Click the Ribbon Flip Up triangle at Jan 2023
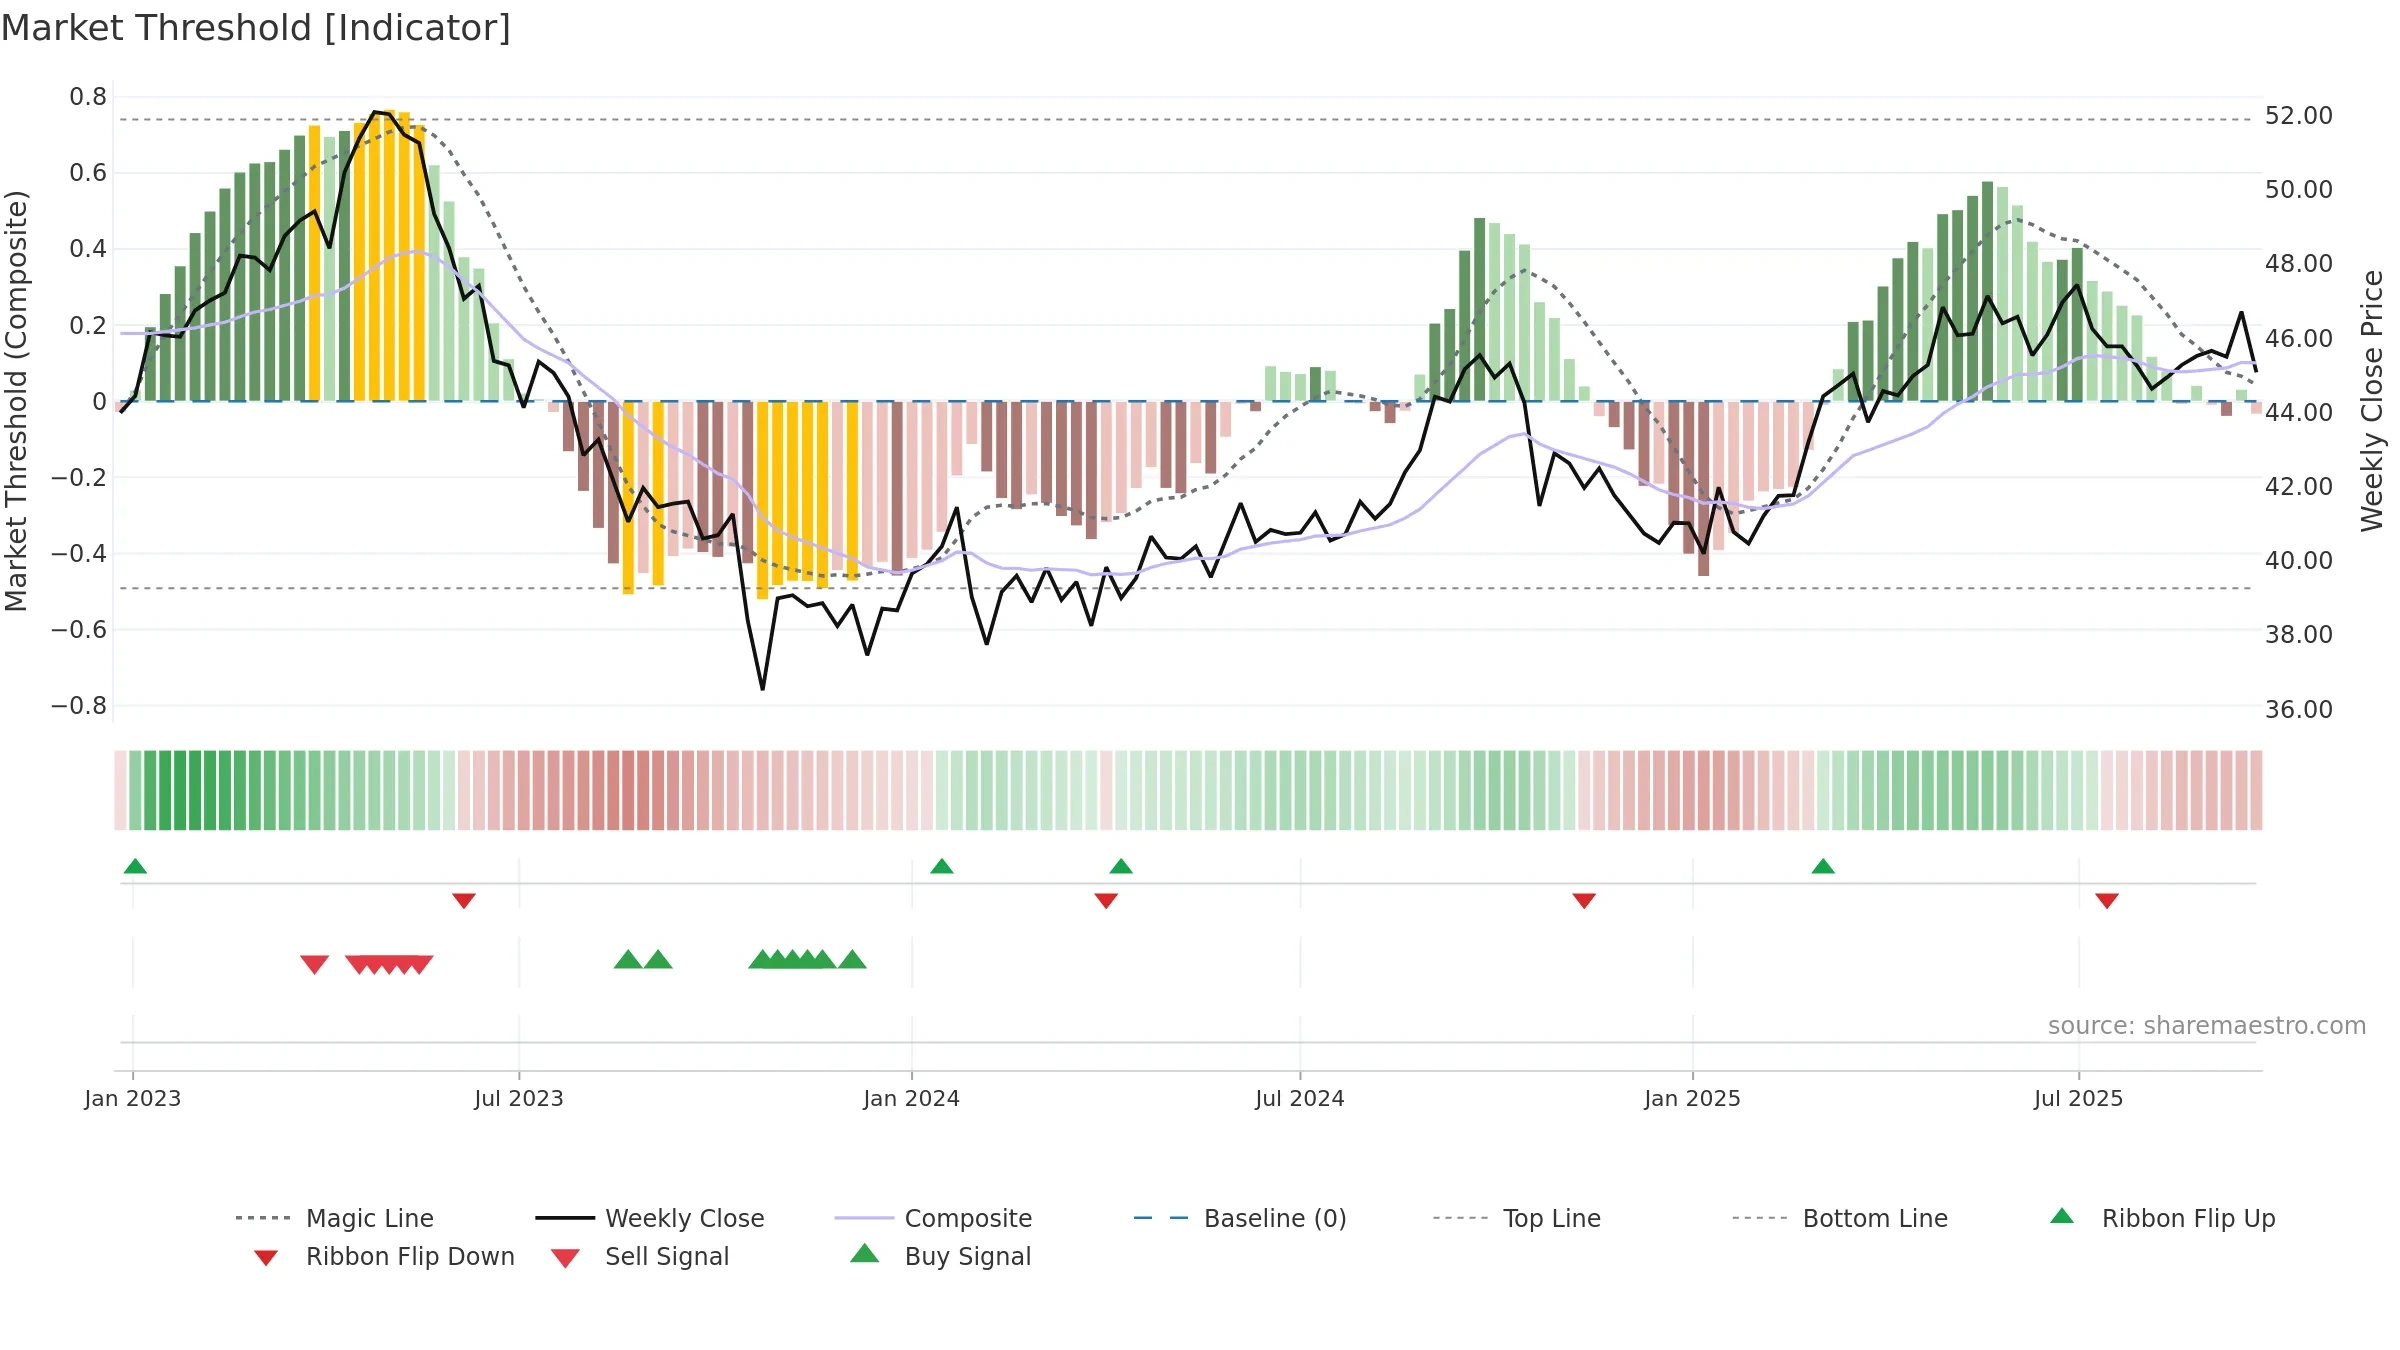 coord(135,866)
